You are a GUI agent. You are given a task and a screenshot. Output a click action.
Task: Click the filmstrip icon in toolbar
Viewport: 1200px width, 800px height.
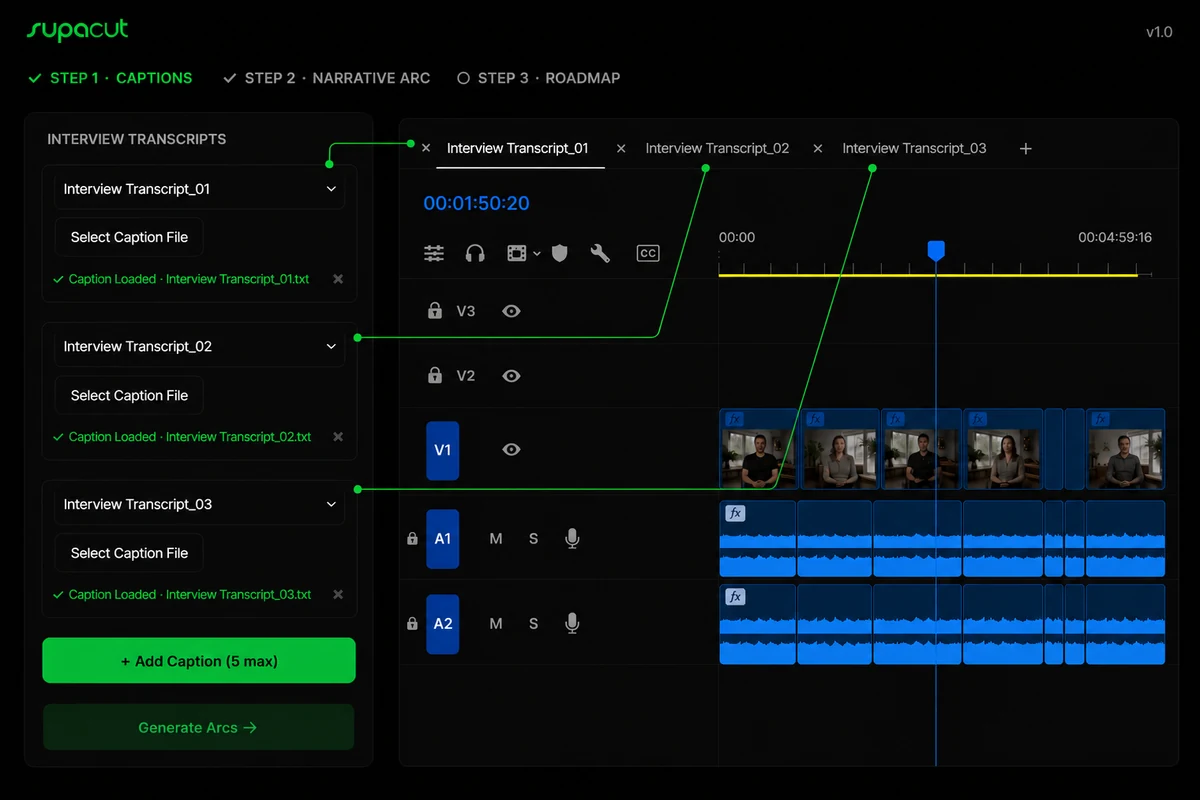pos(516,253)
